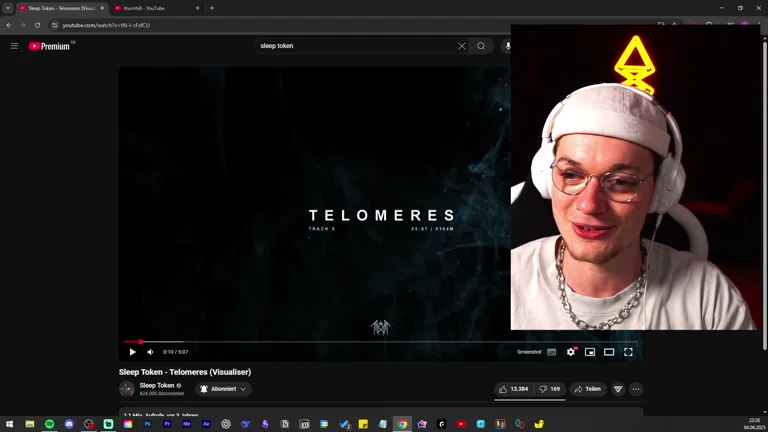Share the video via Teilen
This screenshot has width=768, height=432.
tap(588, 389)
